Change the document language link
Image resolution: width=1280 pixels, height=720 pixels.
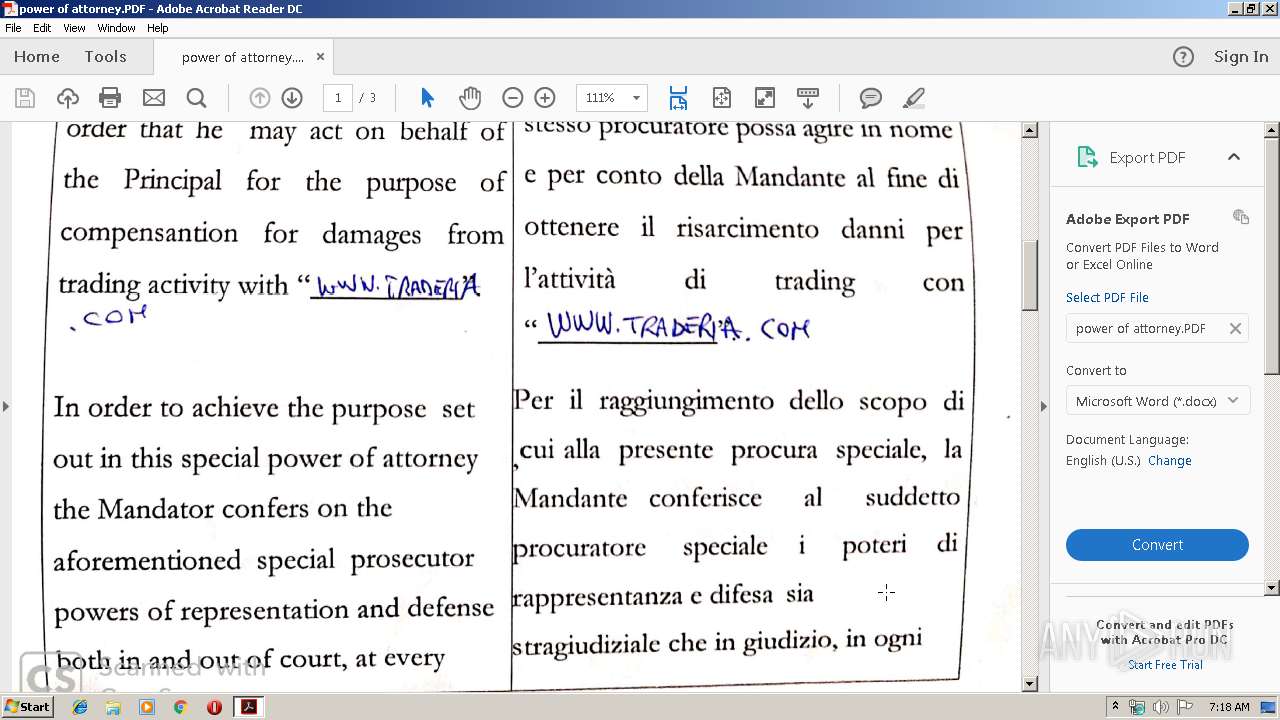point(1170,461)
